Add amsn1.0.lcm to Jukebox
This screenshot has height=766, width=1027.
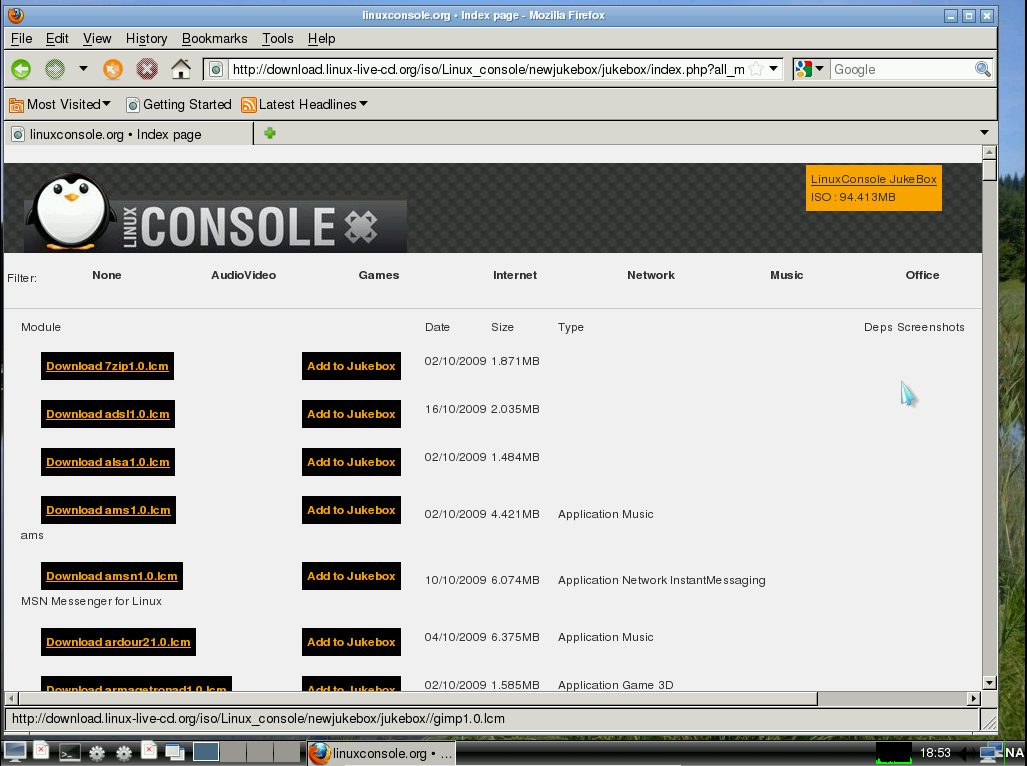(351, 576)
